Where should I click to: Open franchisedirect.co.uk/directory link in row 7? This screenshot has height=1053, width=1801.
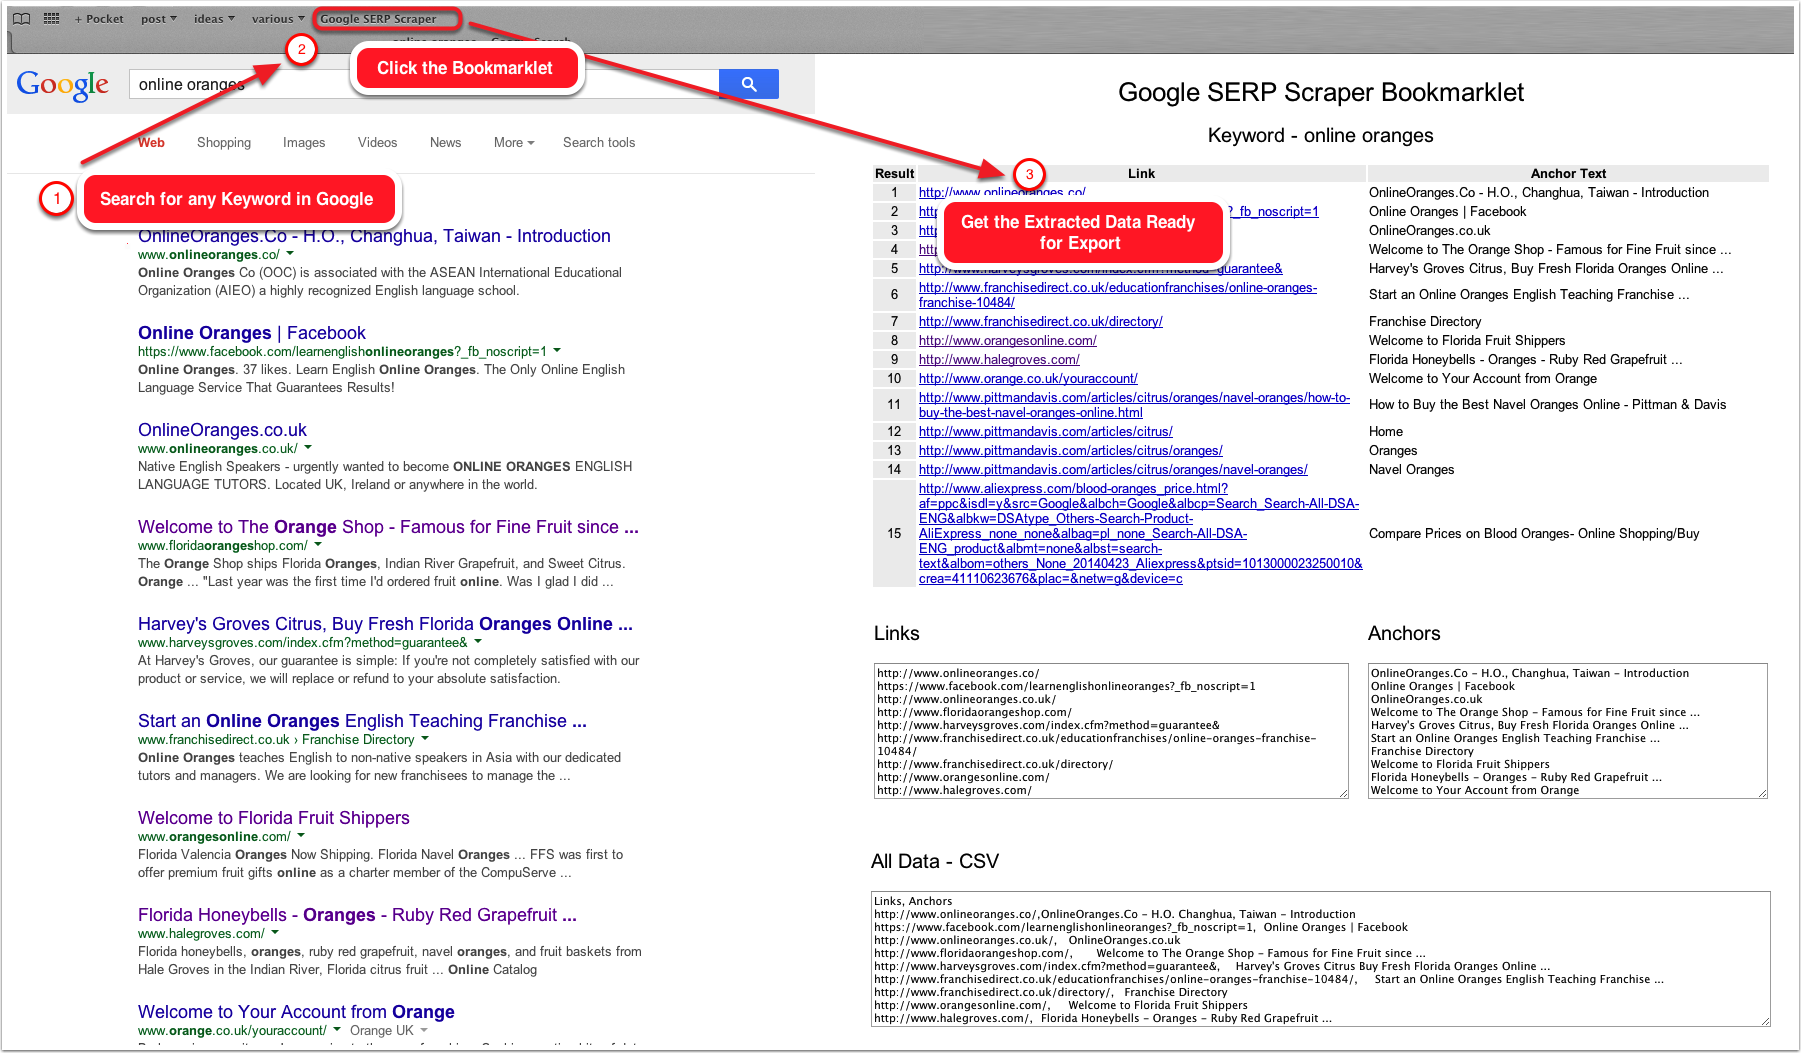pos(1041,321)
